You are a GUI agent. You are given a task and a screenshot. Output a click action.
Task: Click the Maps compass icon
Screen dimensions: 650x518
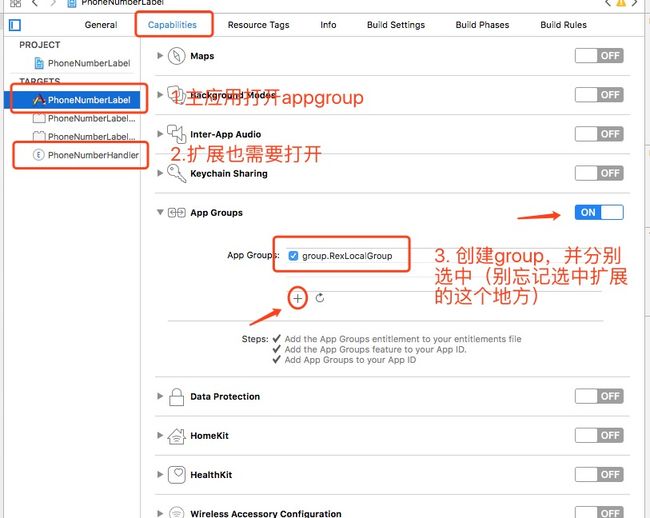(x=177, y=56)
